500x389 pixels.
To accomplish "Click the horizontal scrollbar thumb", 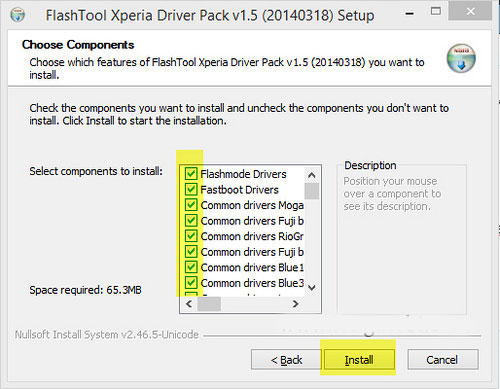I will (209, 304).
